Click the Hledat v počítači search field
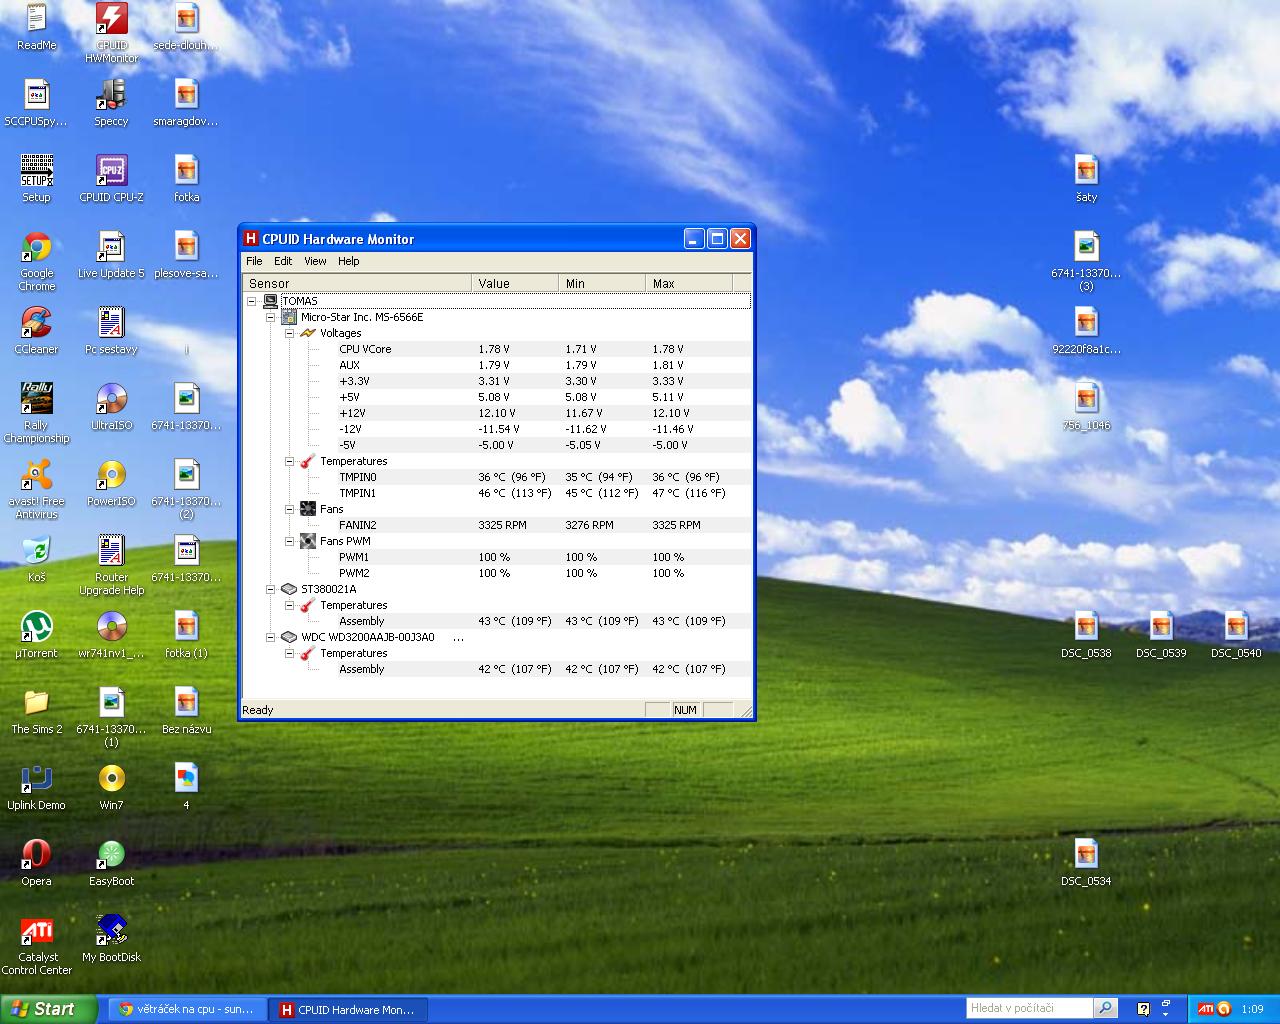Viewport: 1280px width, 1024px height. point(1029,1008)
